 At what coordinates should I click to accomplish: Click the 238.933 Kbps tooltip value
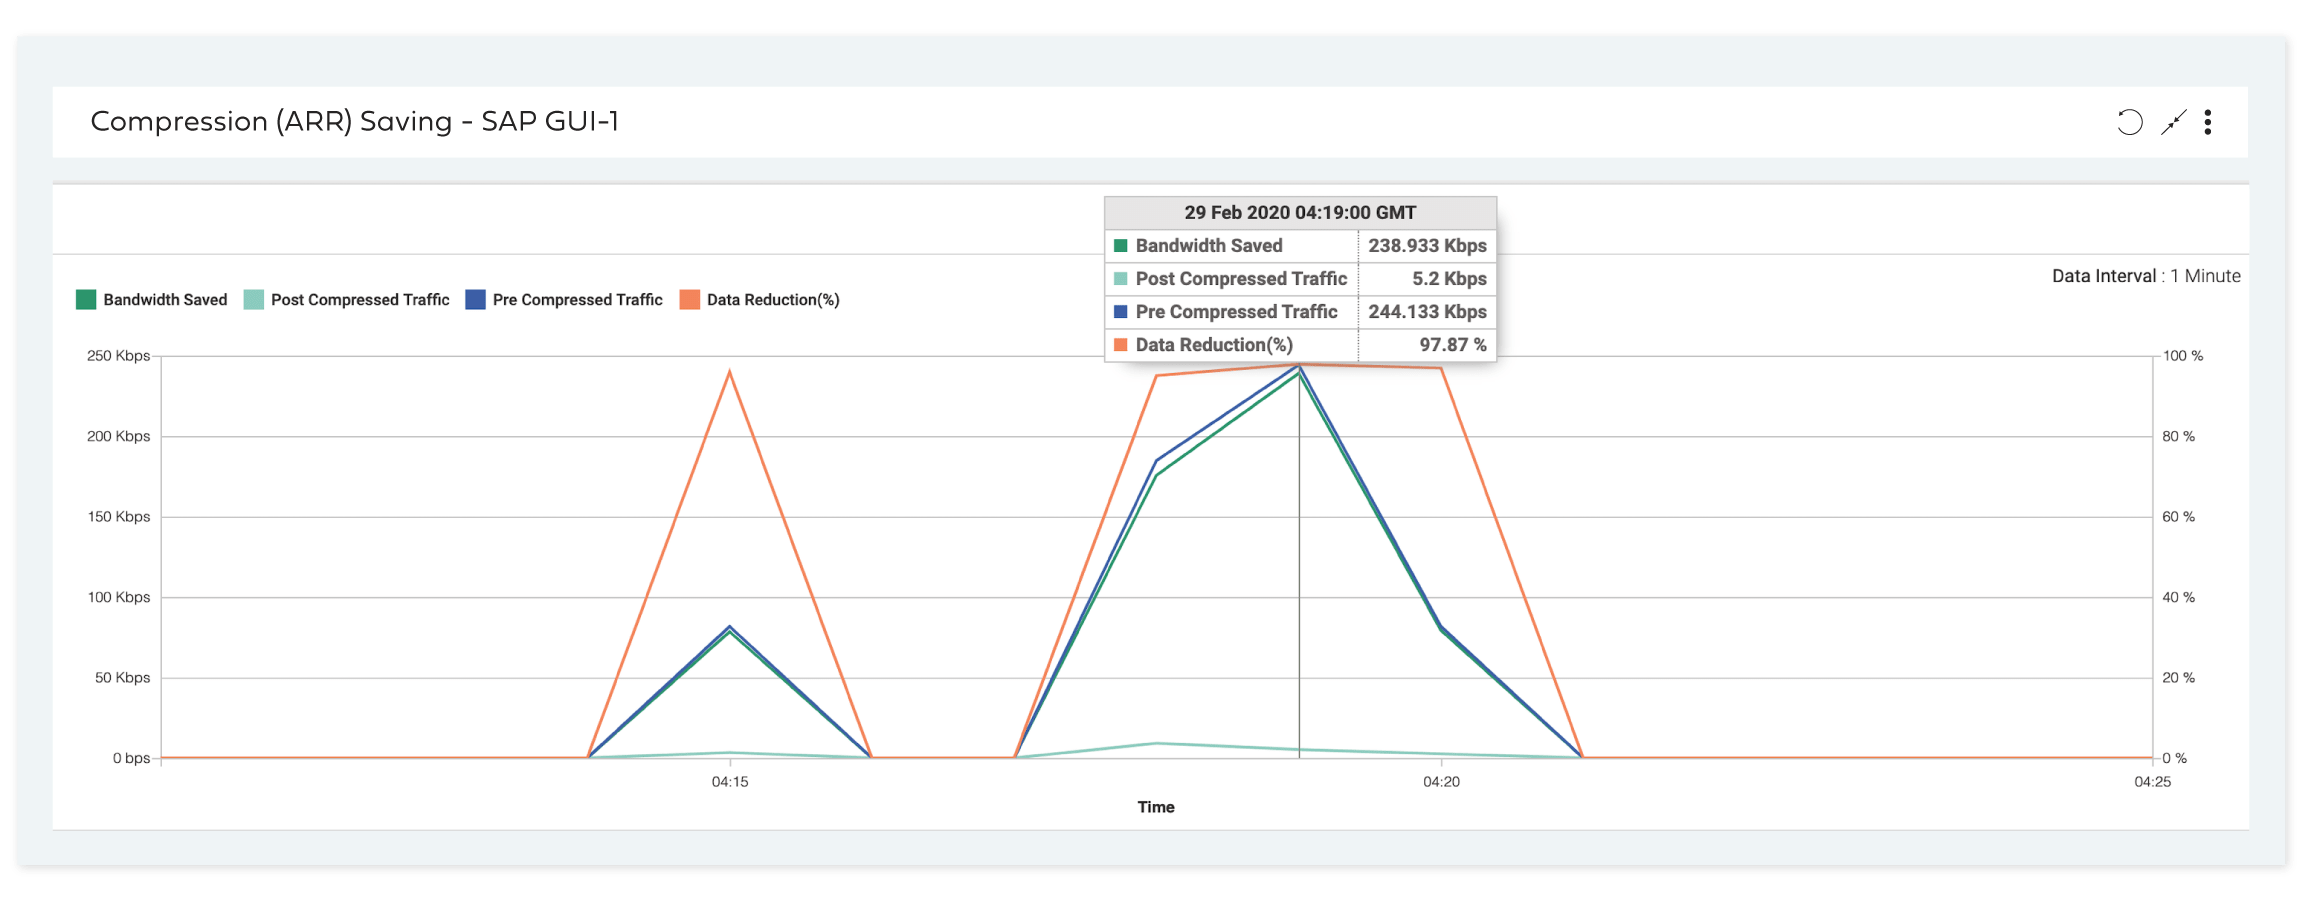pyautogui.click(x=1427, y=246)
